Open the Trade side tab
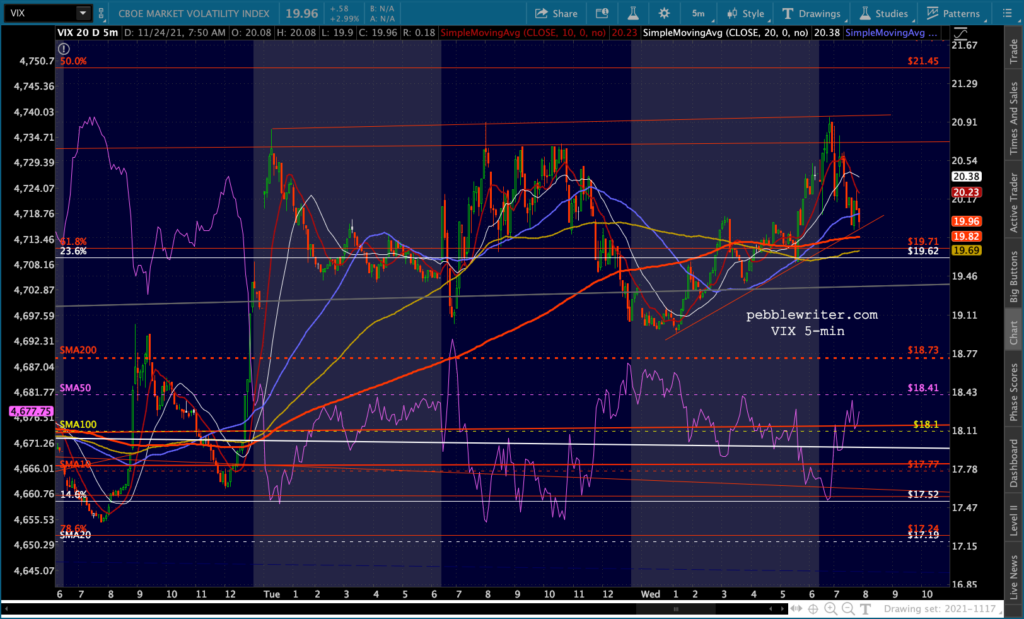 (x=1014, y=52)
